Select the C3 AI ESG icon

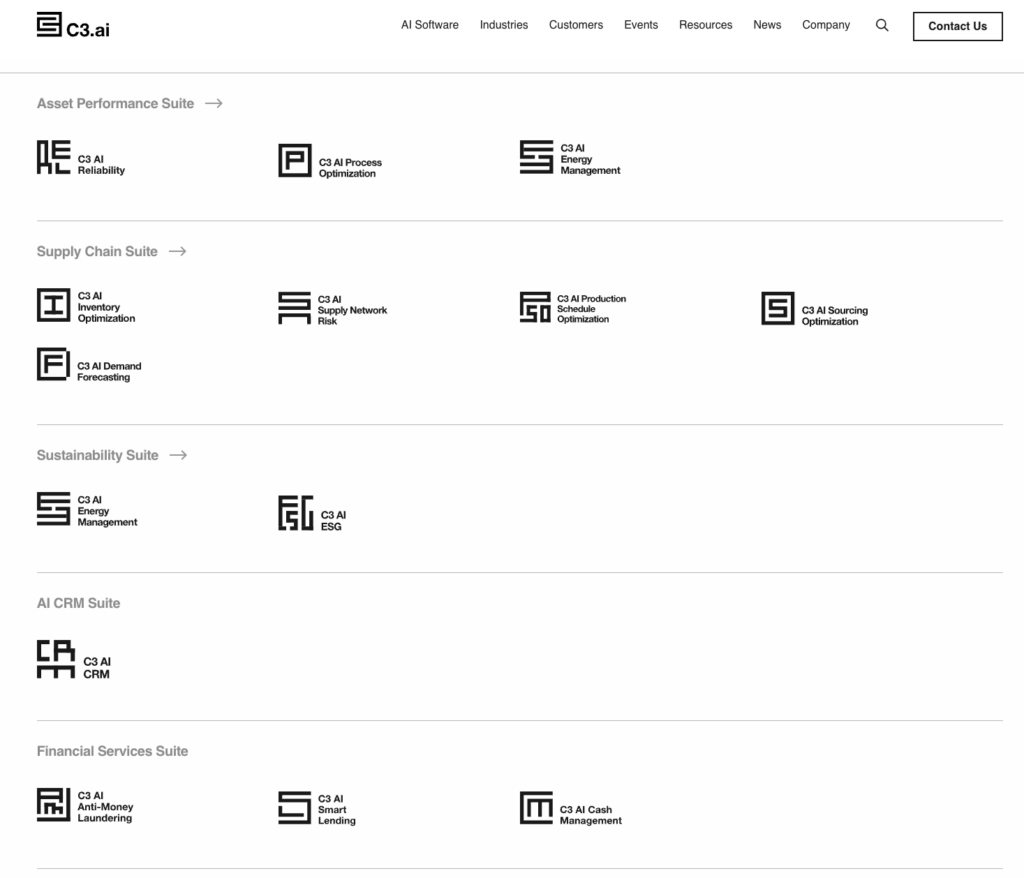296,513
